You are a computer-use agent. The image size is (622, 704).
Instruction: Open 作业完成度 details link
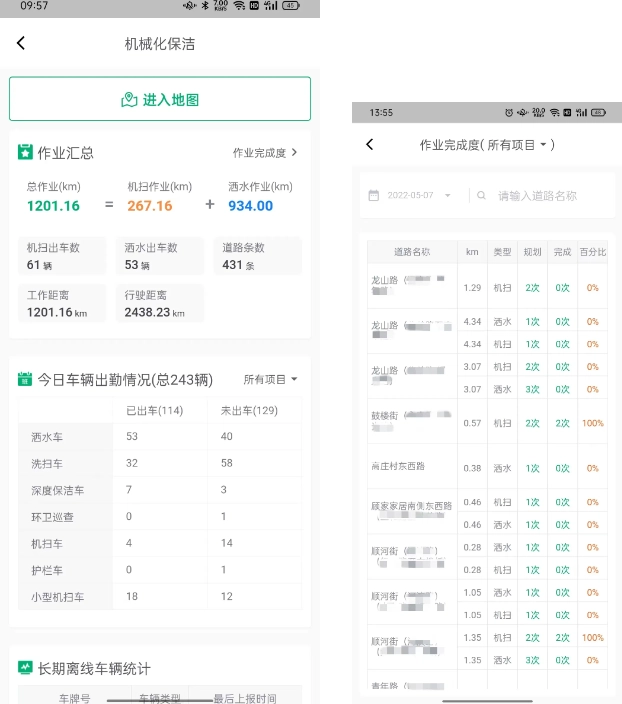click(x=265, y=153)
